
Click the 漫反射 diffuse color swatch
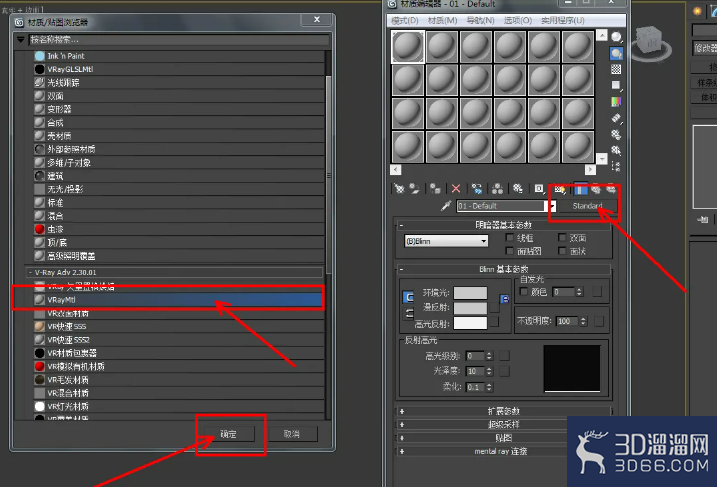pos(471,308)
